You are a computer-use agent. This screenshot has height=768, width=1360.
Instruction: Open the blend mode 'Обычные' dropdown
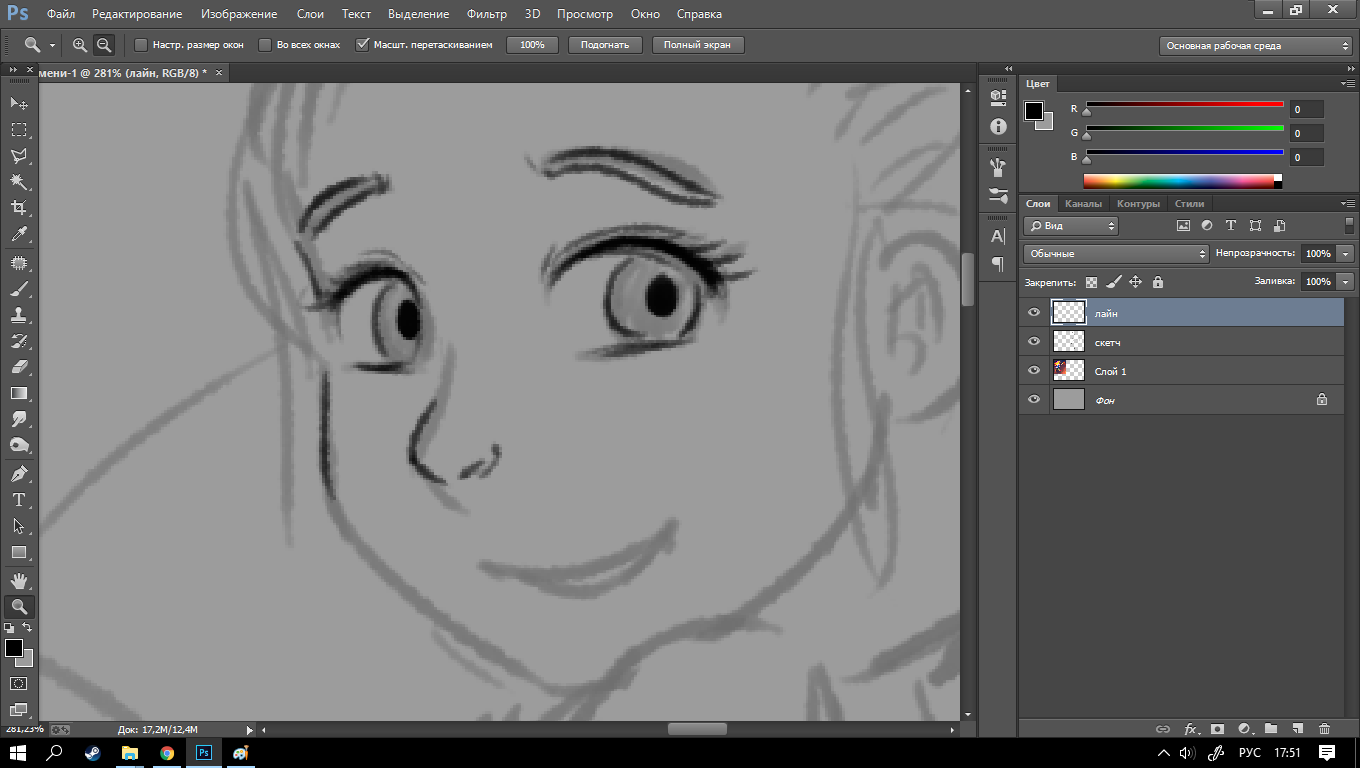(x=1116, y=254)
